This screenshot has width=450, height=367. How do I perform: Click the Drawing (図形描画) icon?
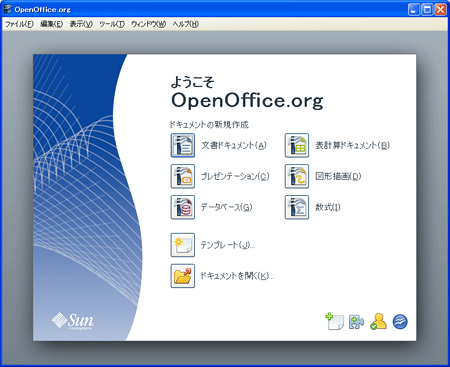297,176
